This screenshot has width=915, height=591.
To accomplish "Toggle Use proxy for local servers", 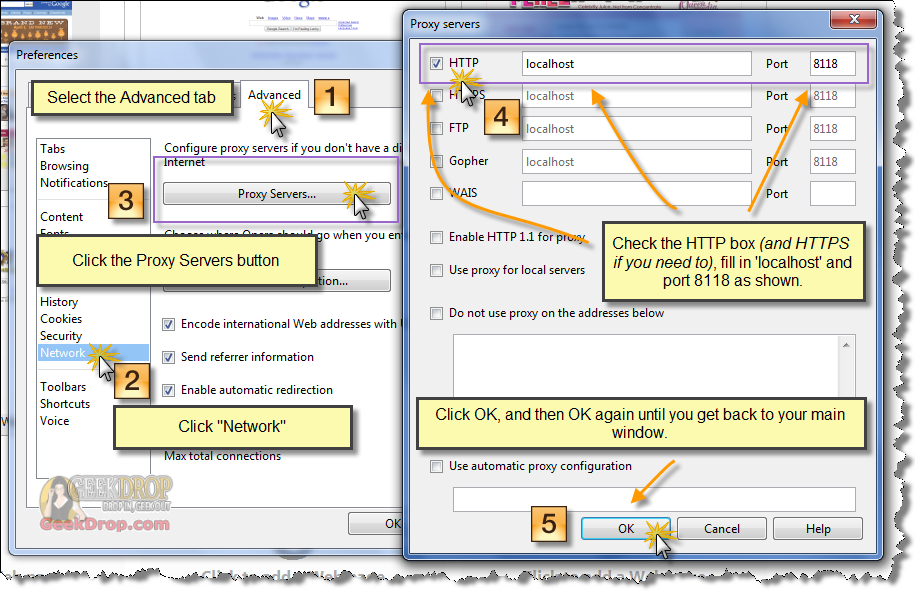I will tap(436, 270).
